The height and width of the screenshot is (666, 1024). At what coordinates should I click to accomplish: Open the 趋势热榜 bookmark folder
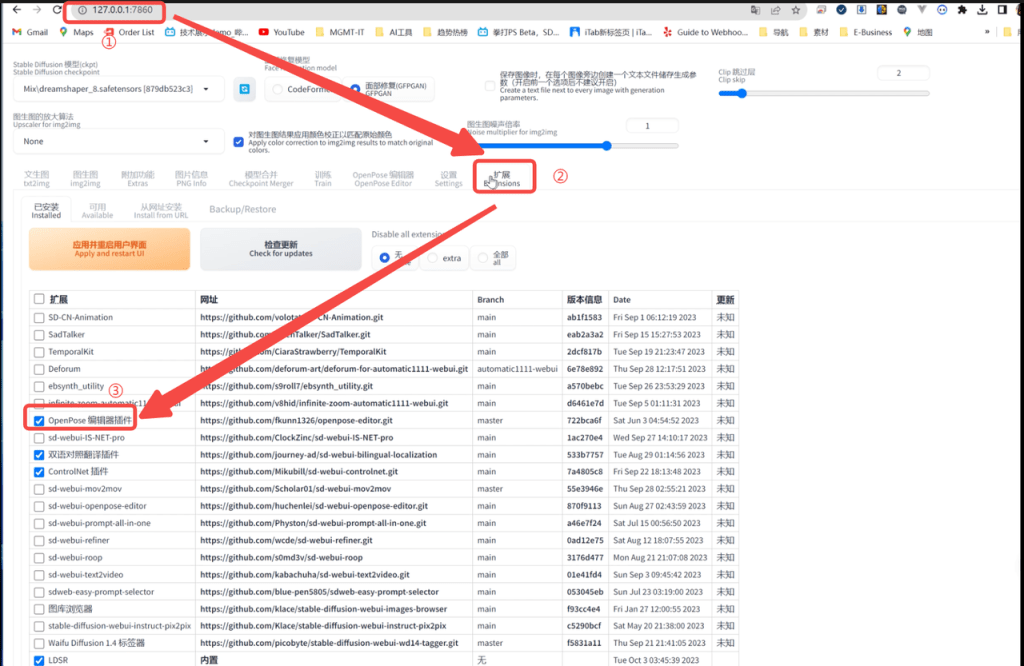coord(445,32)
